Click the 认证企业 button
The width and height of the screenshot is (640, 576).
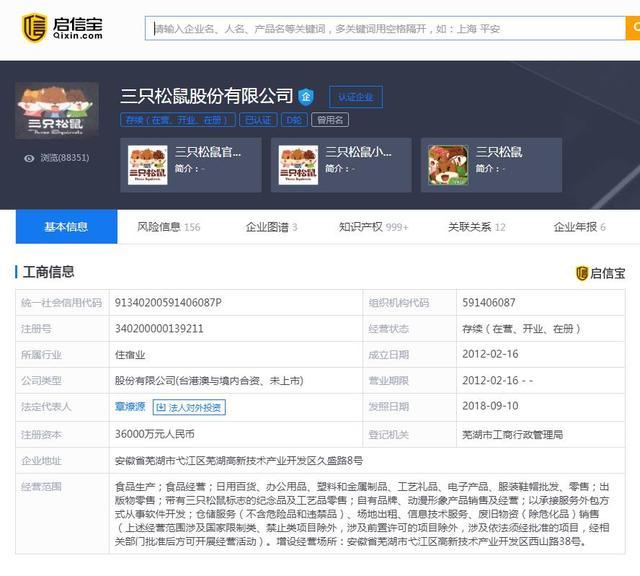point(356,97)
